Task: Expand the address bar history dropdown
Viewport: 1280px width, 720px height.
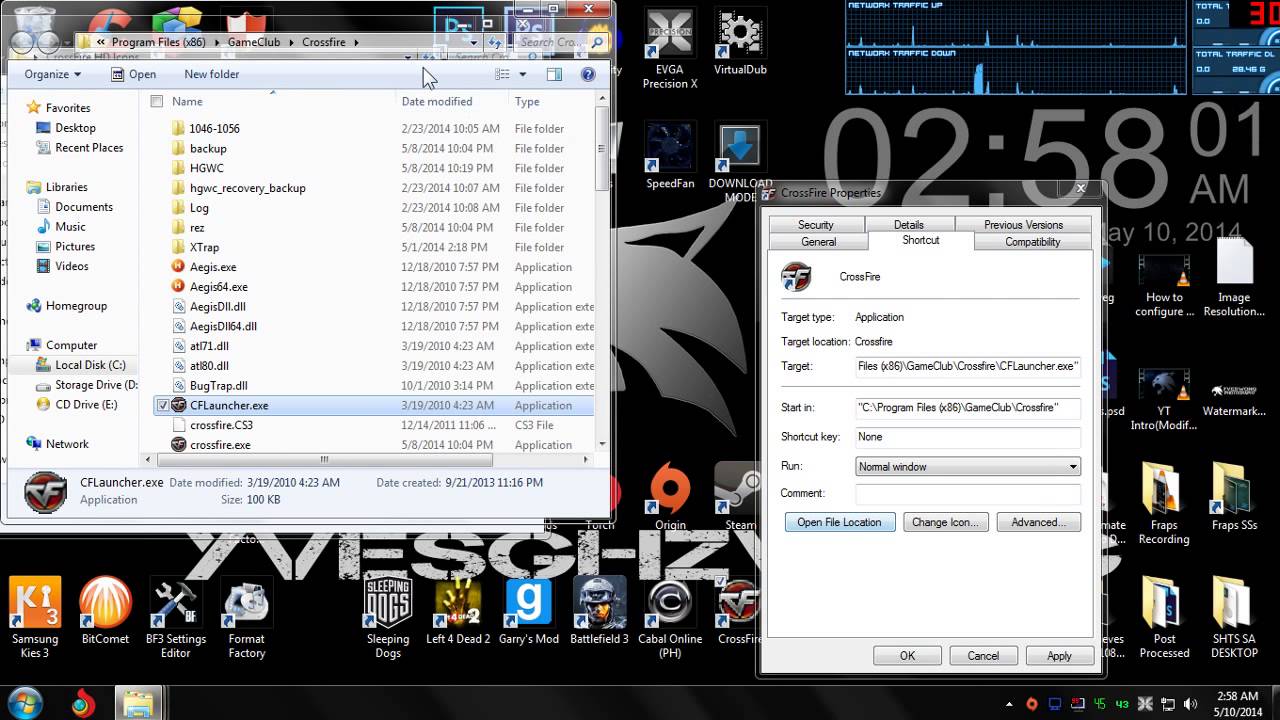Action: [473, 43]
